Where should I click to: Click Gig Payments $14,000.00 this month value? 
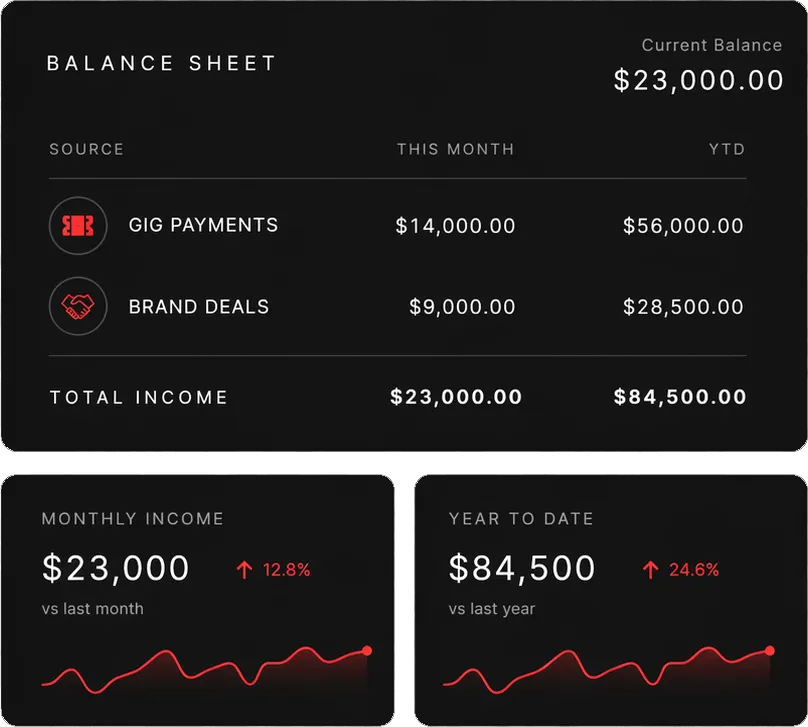point(455,226)
